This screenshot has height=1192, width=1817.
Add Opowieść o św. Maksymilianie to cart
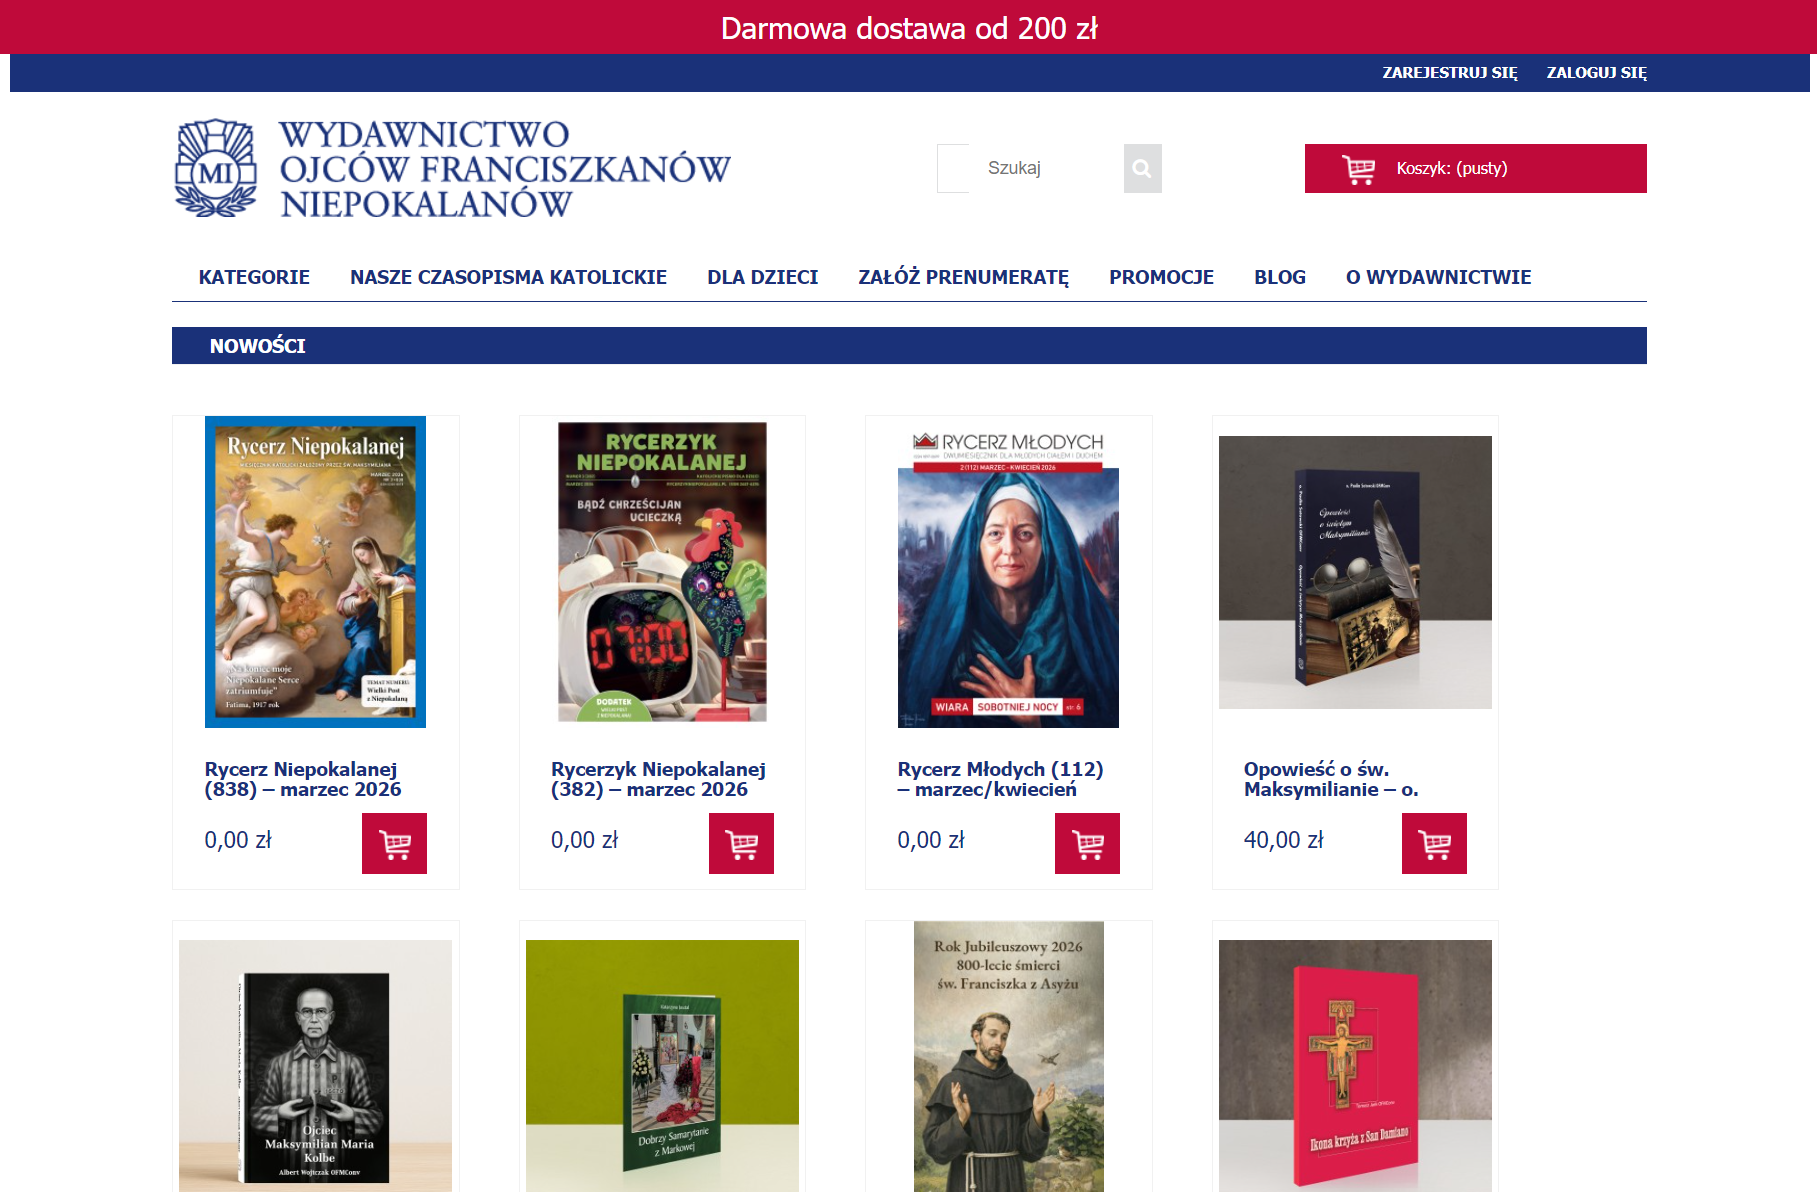[x=1434, y=843]
